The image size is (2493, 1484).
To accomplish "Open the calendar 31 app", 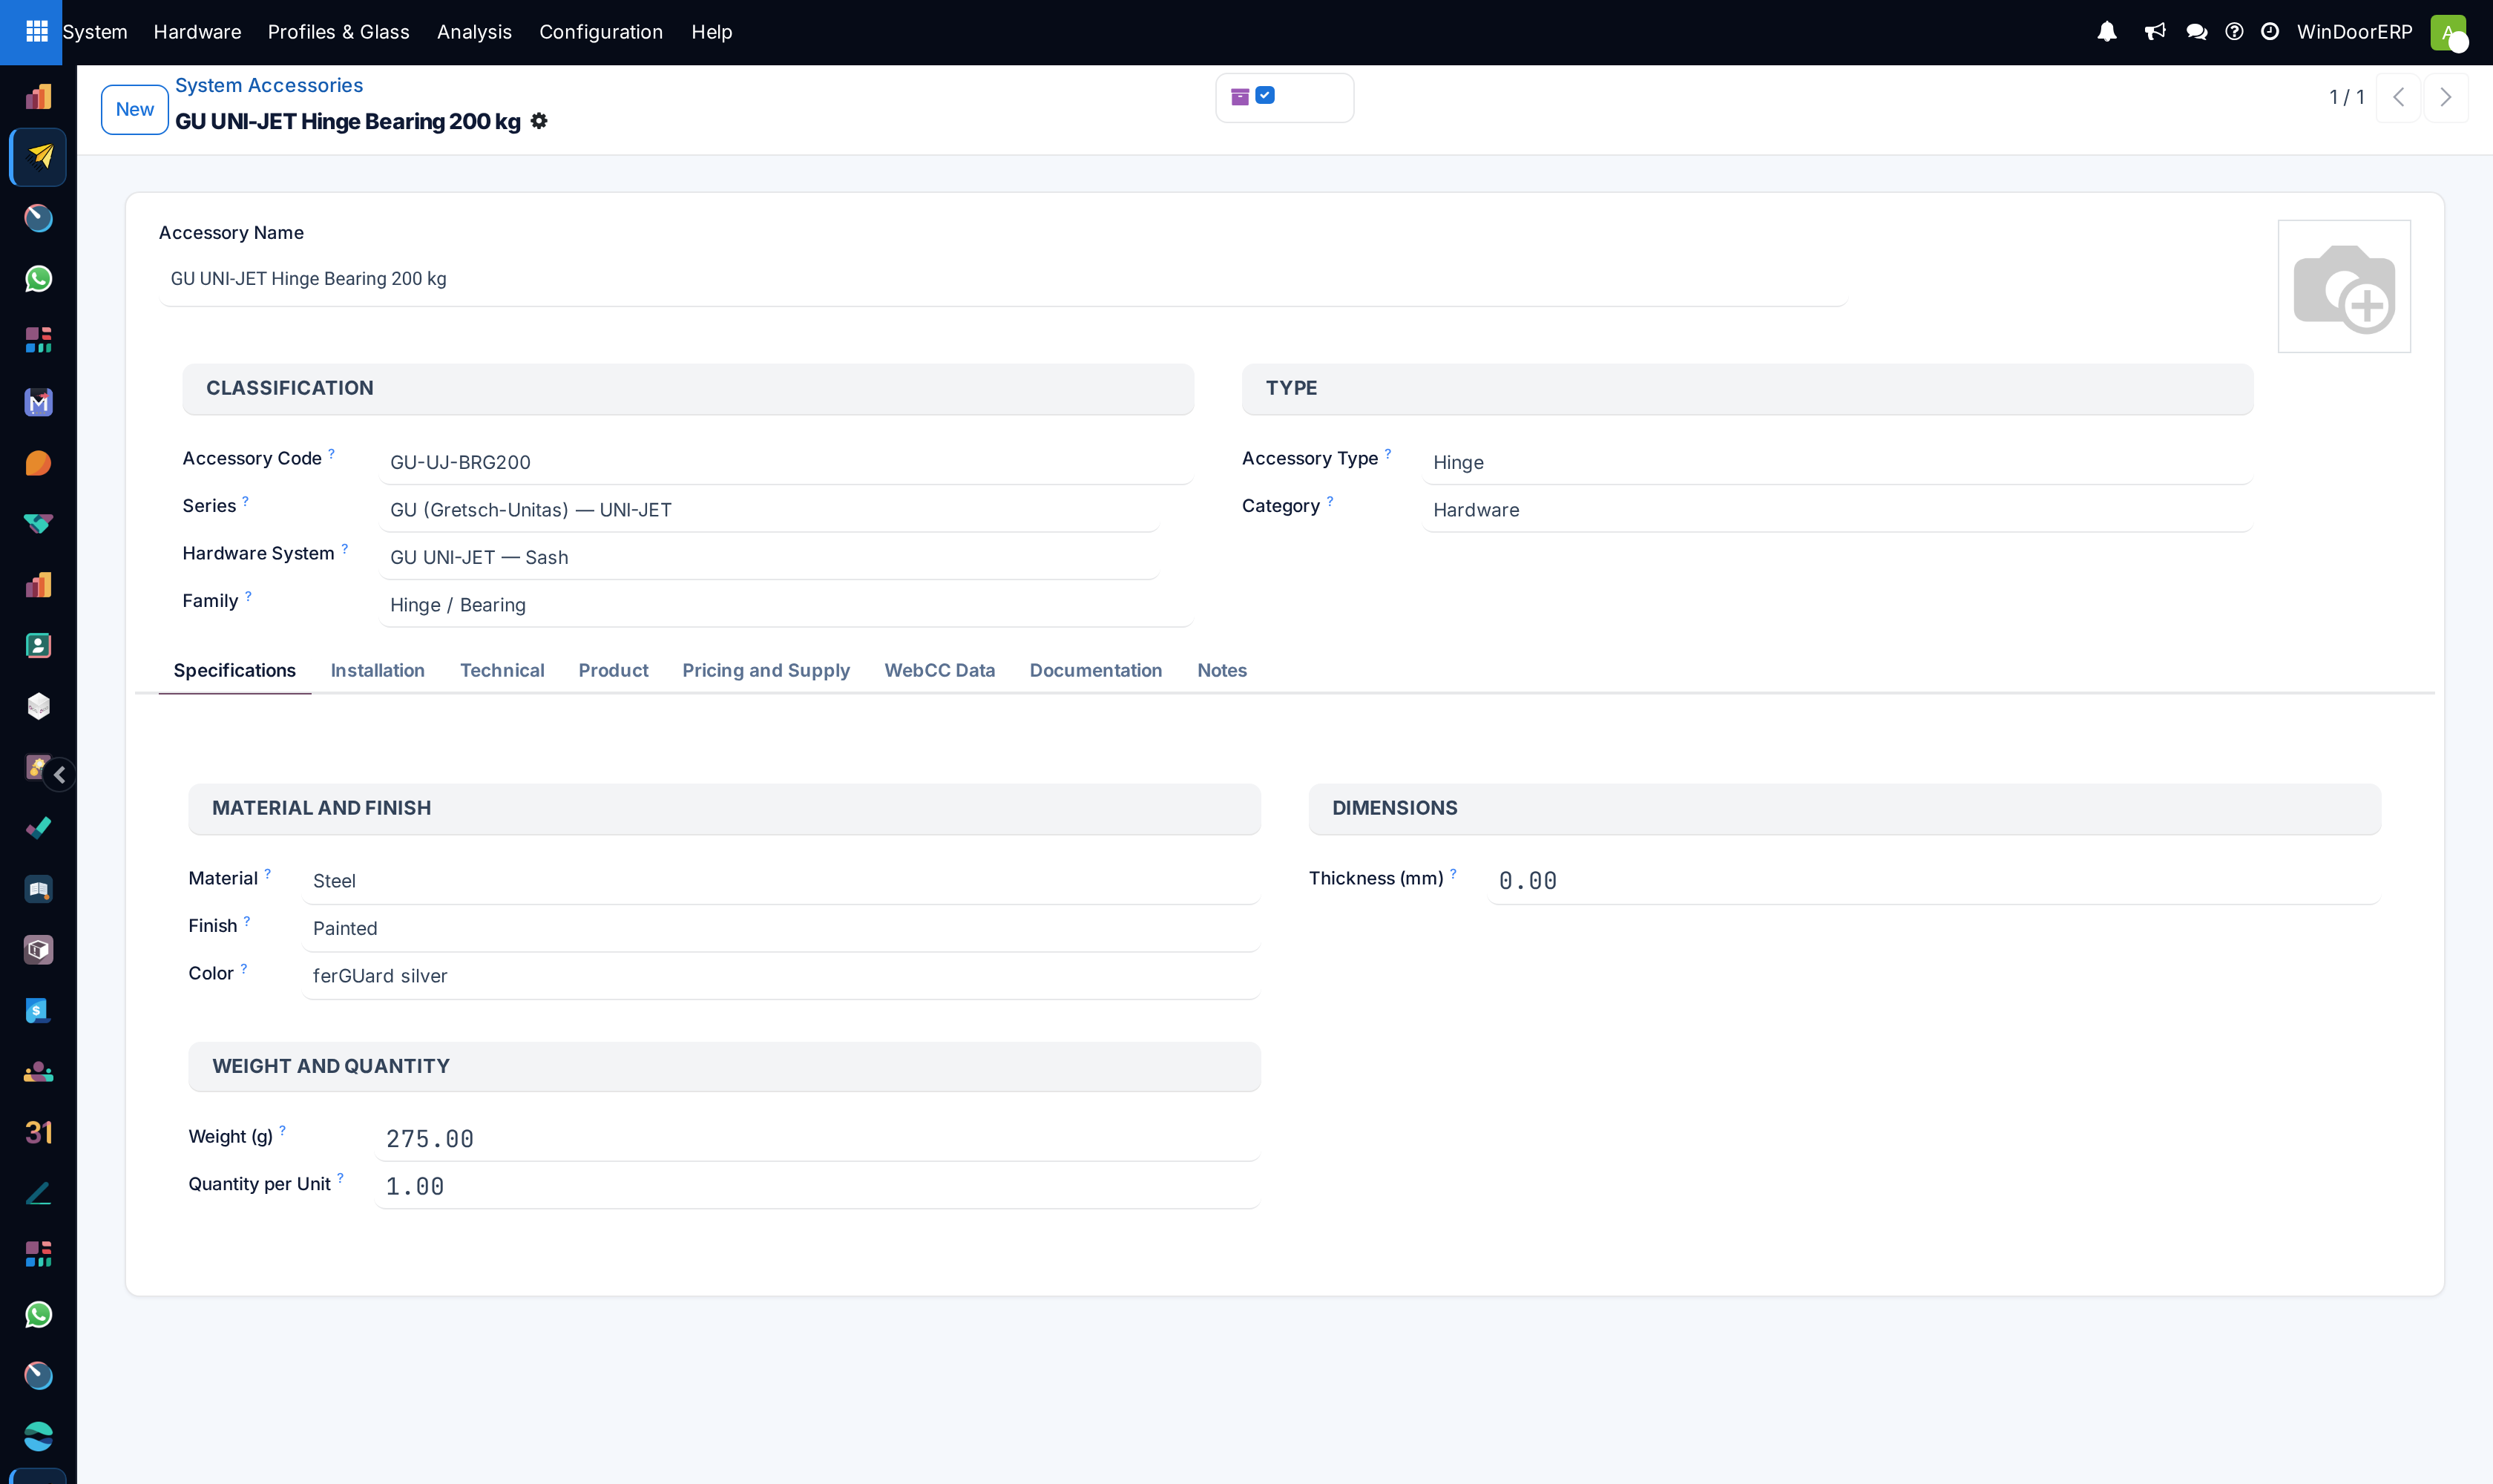I will click(38, 1133).
